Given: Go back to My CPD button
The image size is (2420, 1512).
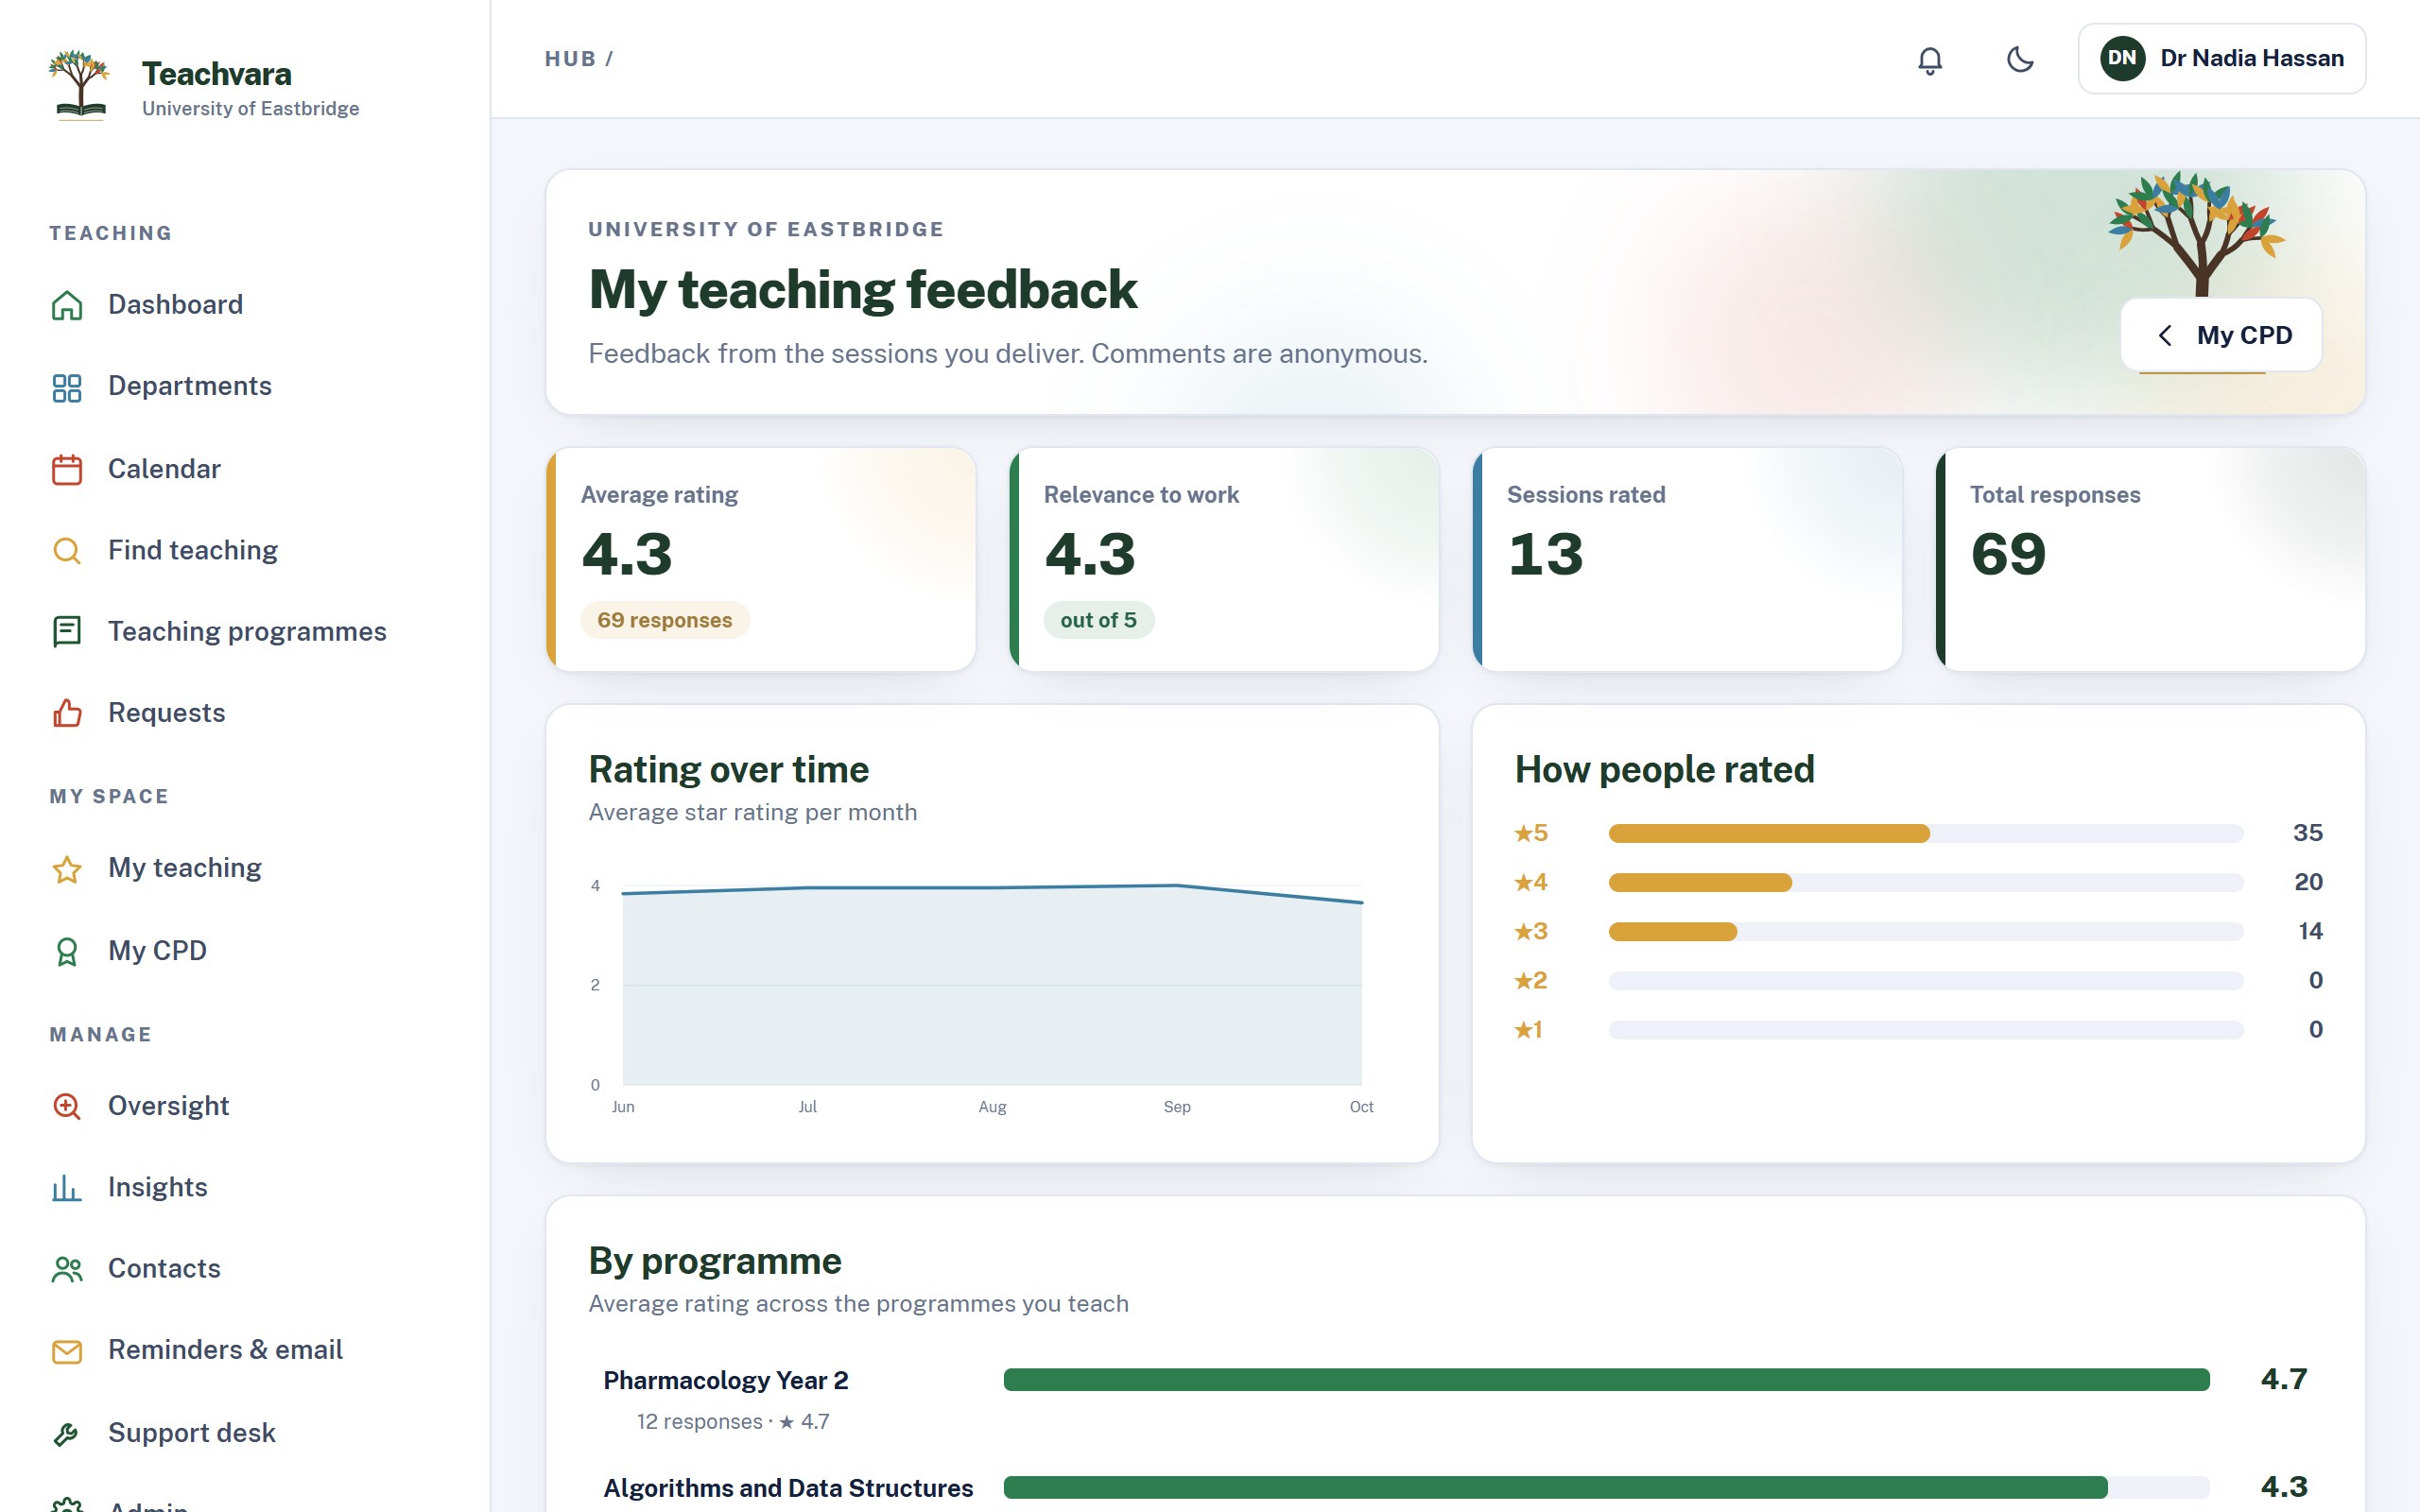Looking at the screenshot, I should click(x=2221, y=335).
